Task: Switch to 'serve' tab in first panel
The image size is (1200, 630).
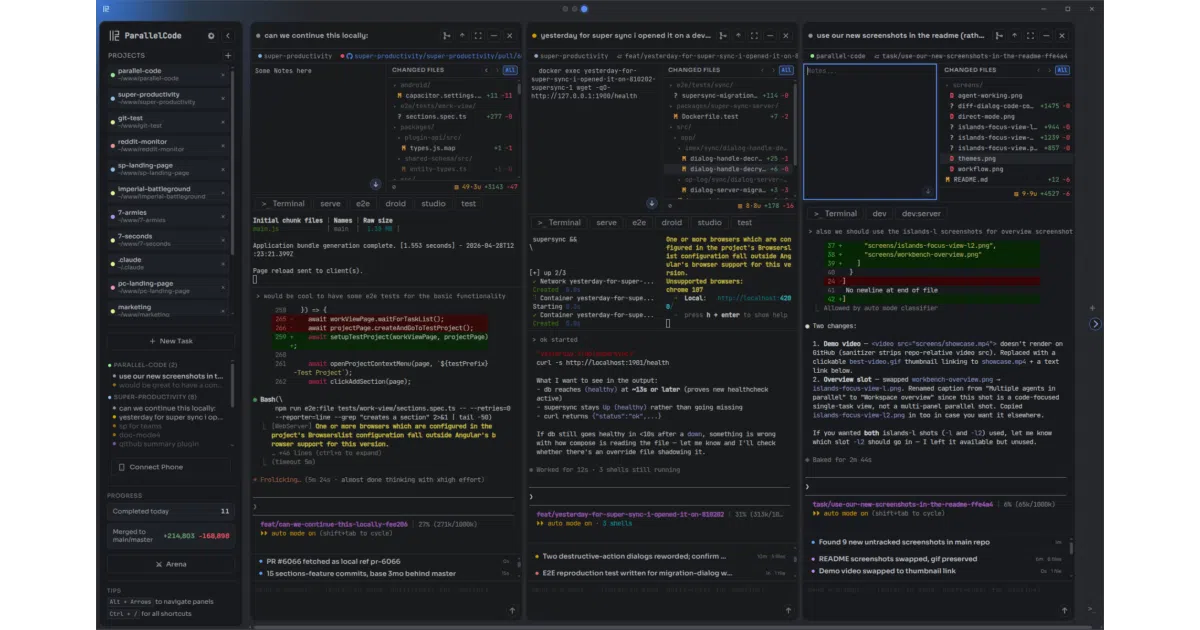Action: click(x=330, y=204)
